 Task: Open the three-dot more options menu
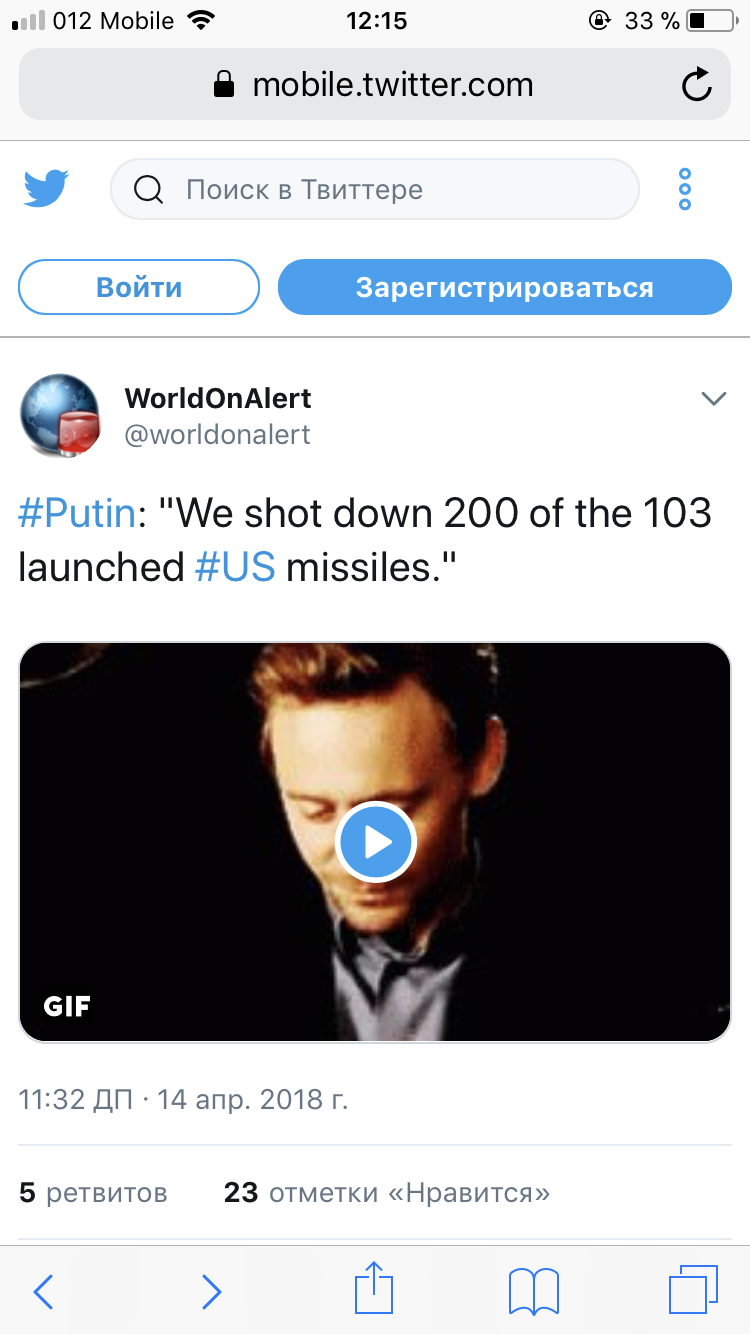click(685, 189)
